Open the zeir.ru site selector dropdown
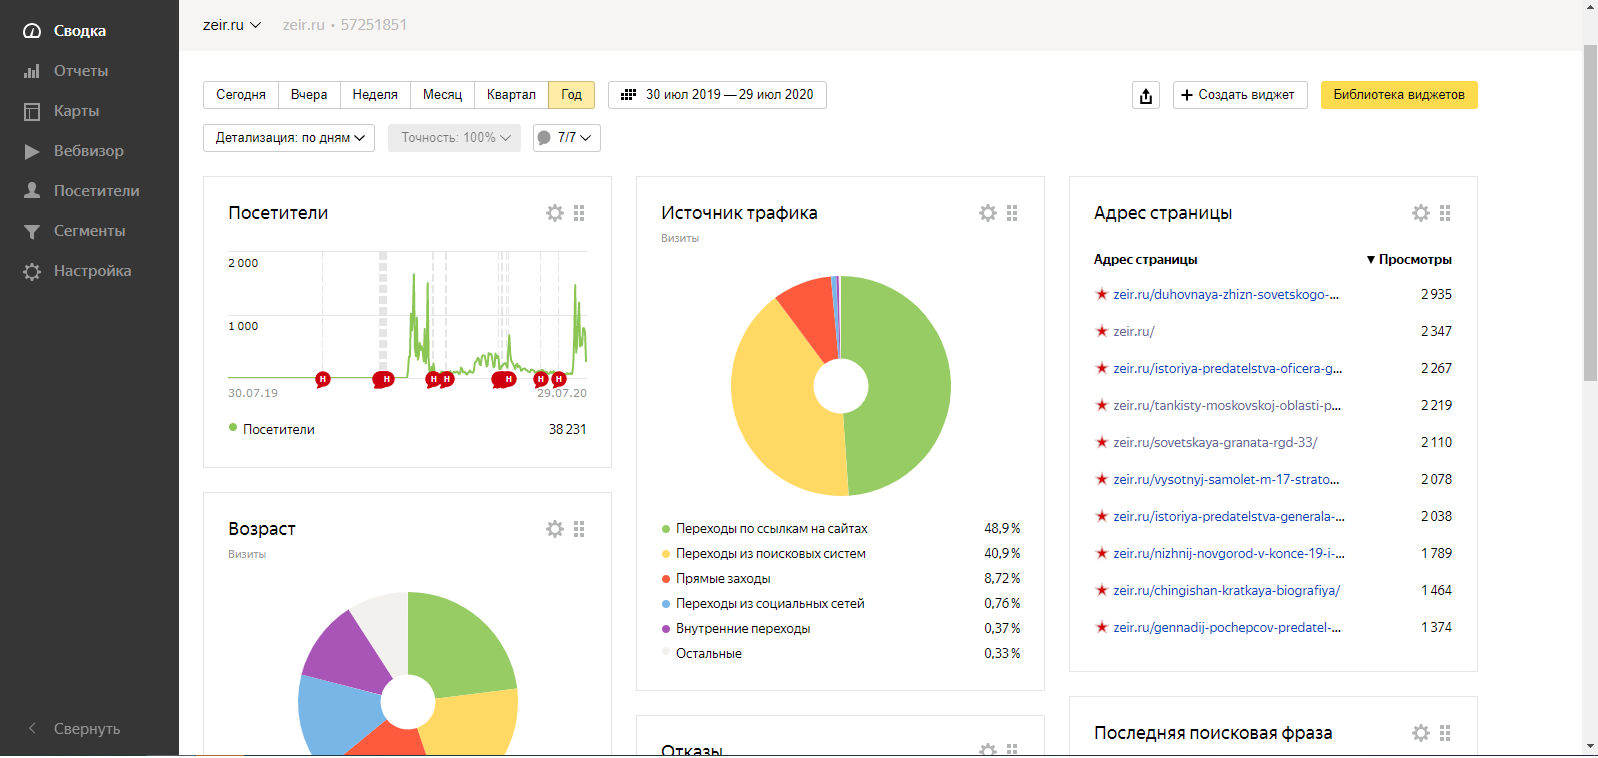Image resolution: width=1598 pixels, height=758 pixels. (231, 25)
